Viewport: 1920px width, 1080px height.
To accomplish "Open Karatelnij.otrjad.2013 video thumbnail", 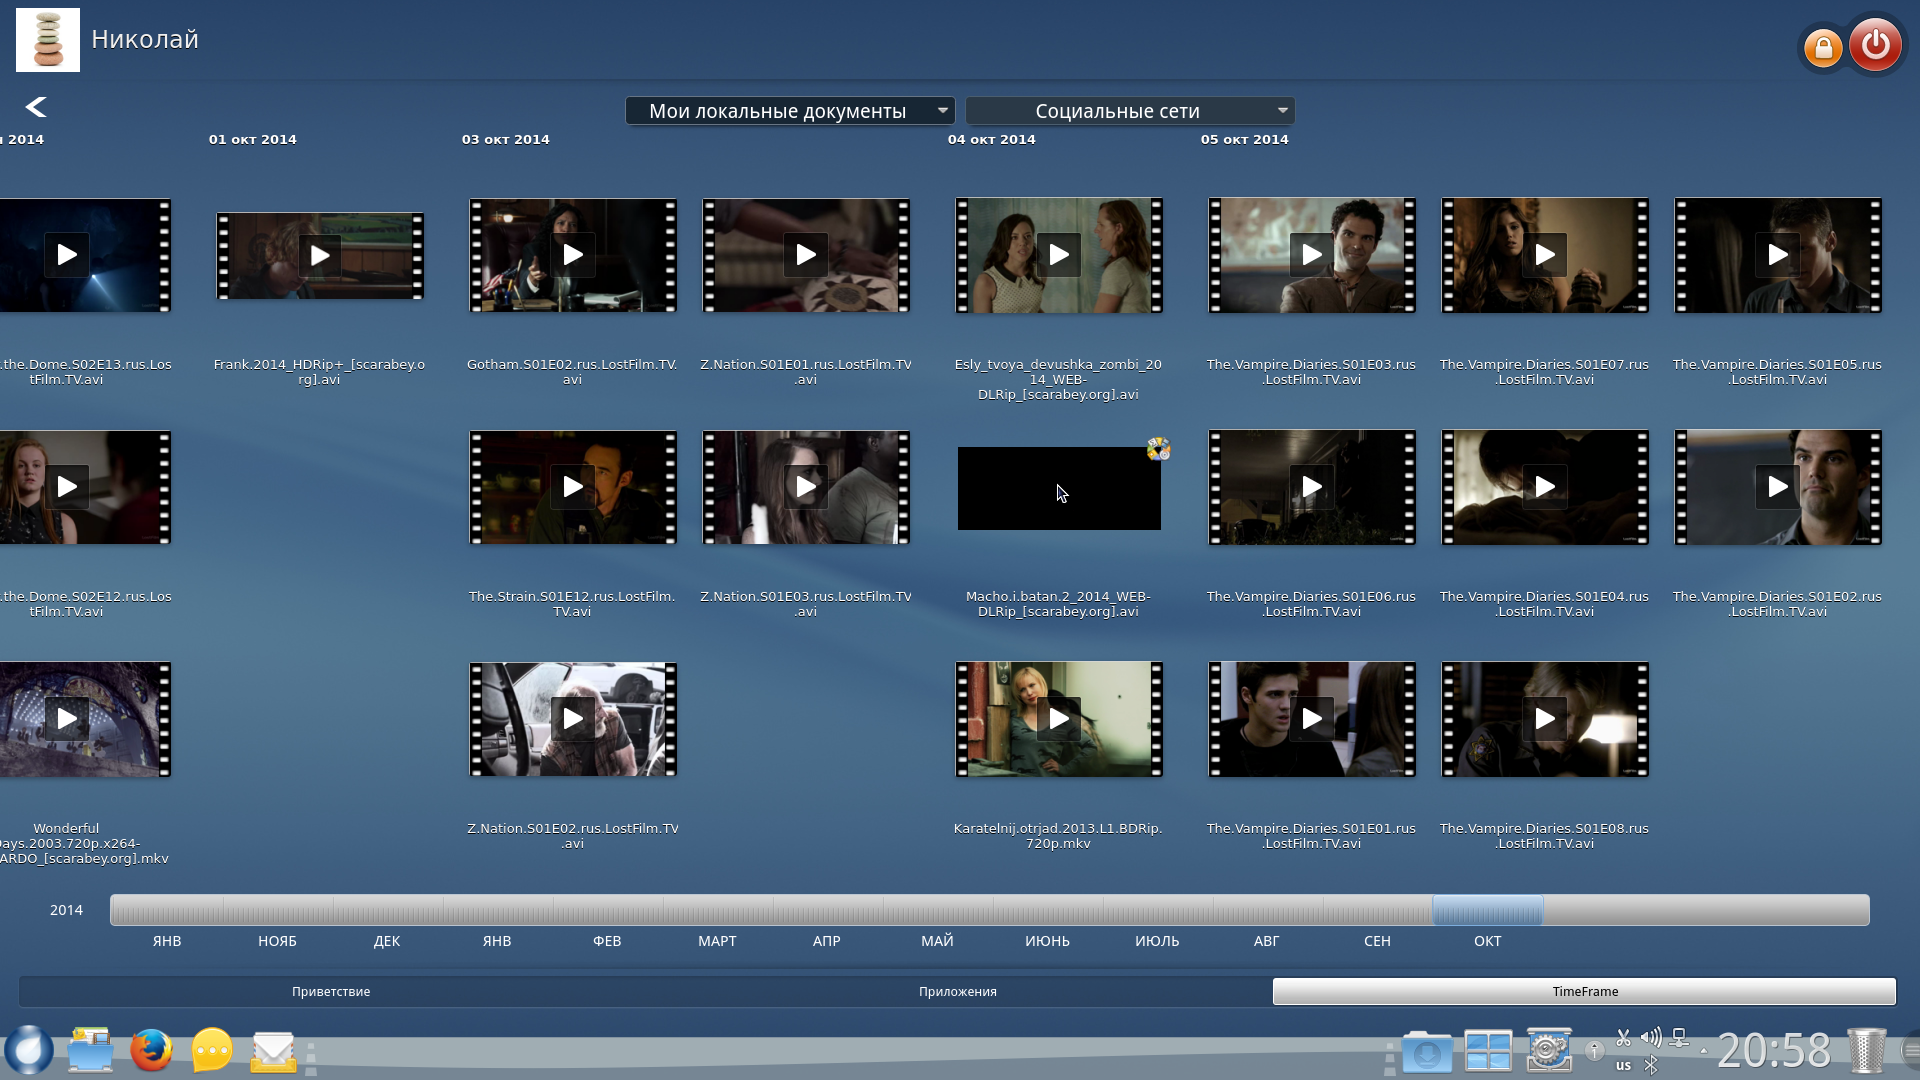I will [1058, 719].
